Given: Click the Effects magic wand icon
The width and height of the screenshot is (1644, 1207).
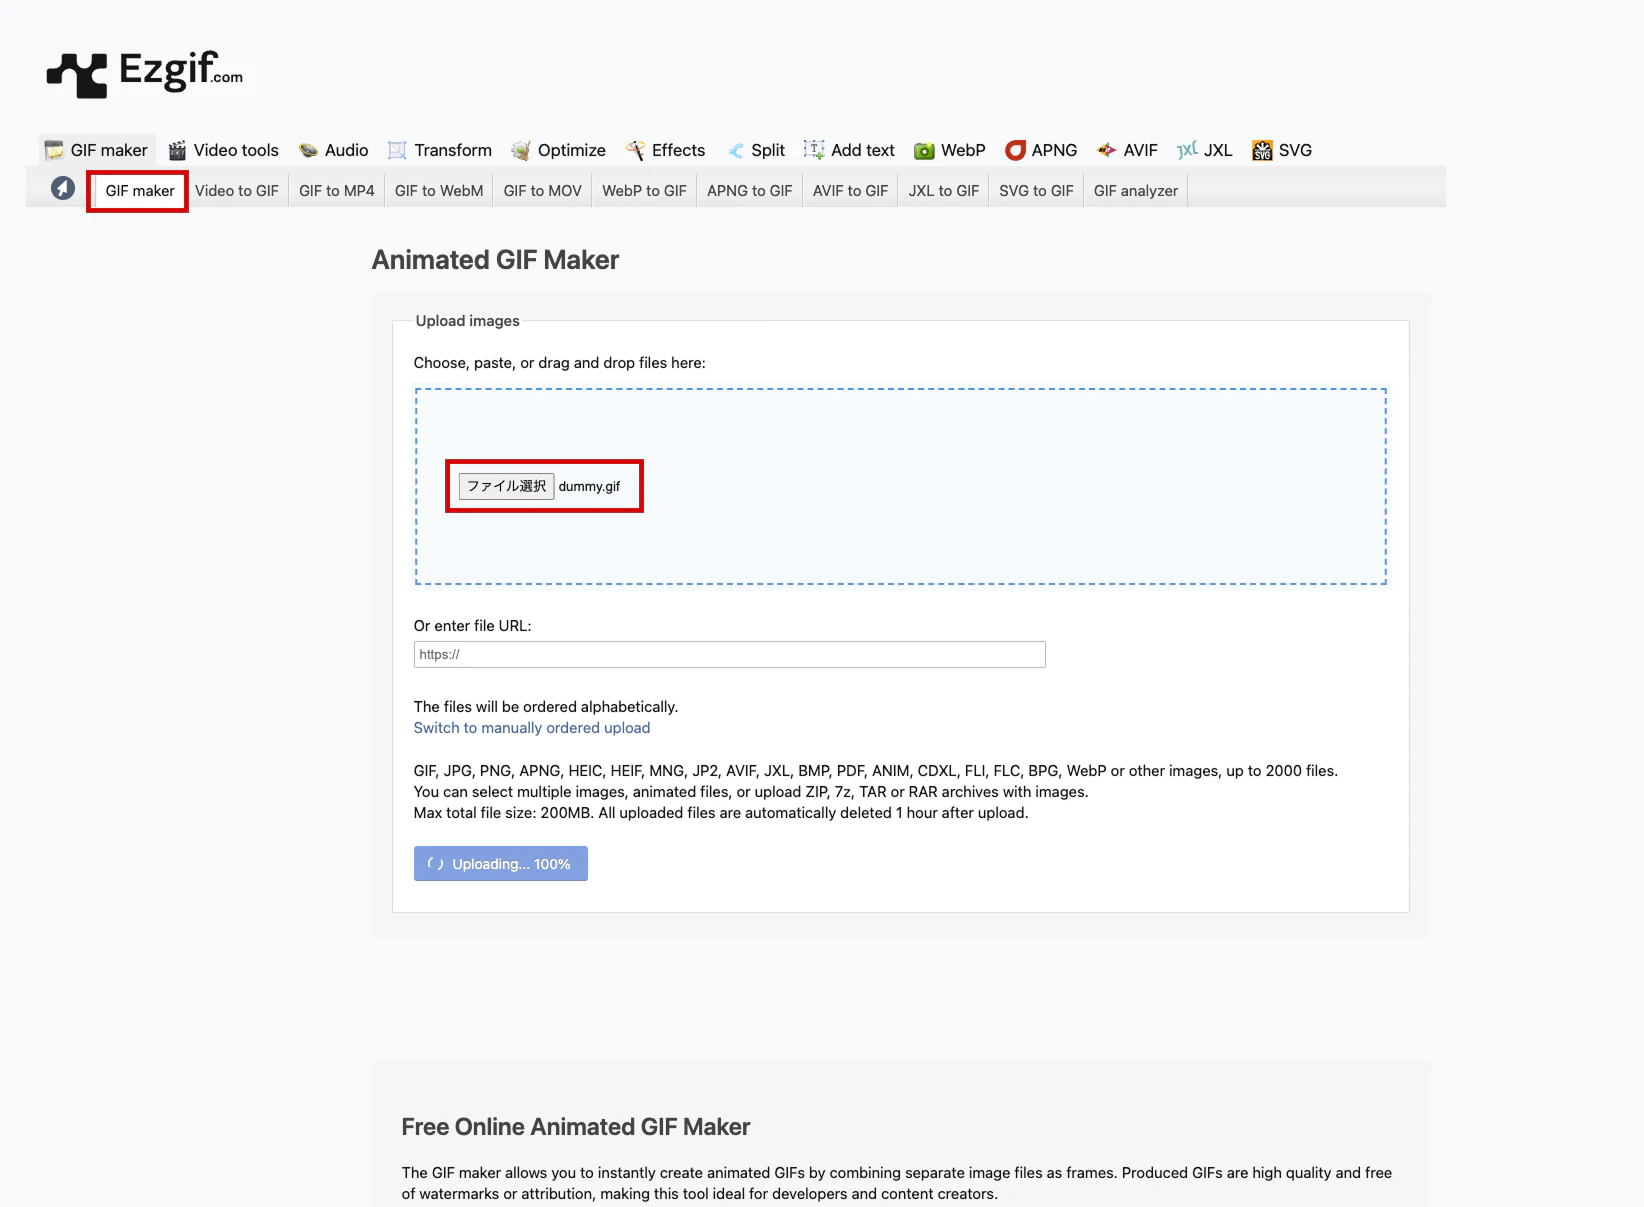Looking at the screenshot, I should pyautogui.click(x=635, y=150).
